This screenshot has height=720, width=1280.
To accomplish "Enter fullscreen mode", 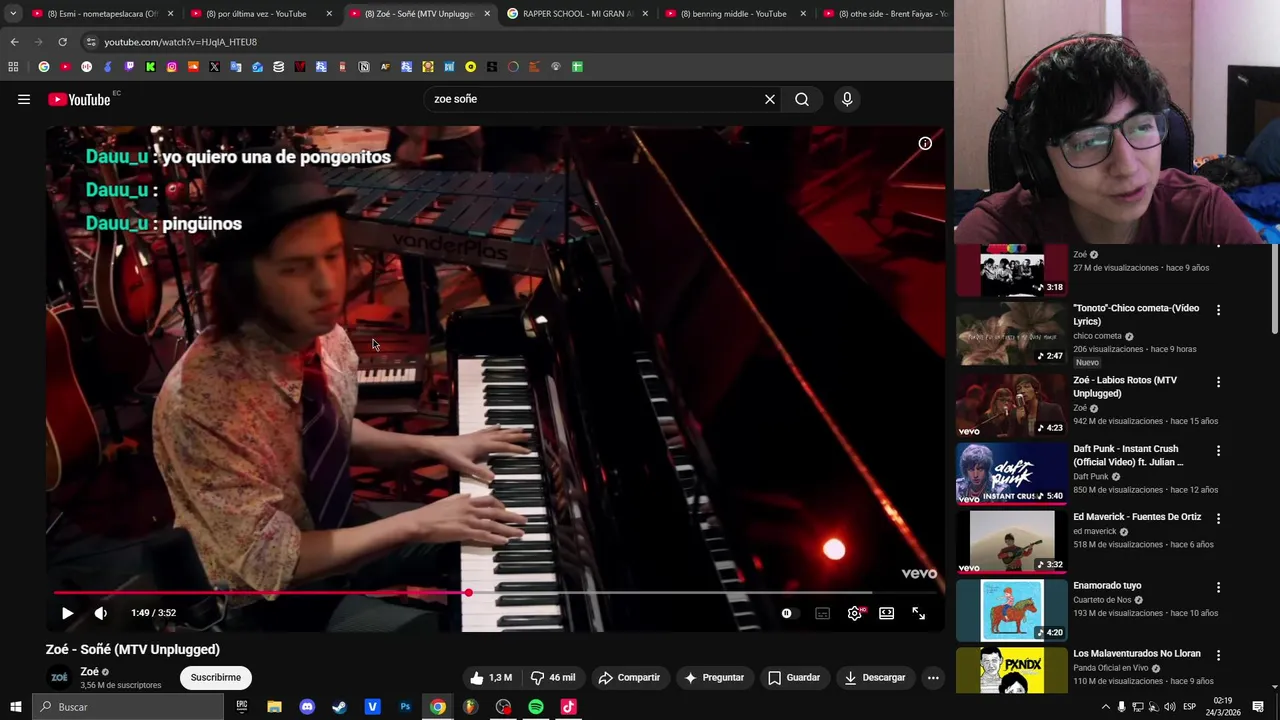I will pos(919,613).
